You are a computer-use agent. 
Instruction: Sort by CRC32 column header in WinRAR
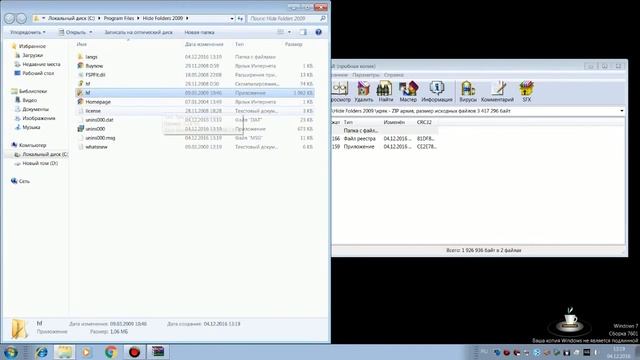coord(424,122)
